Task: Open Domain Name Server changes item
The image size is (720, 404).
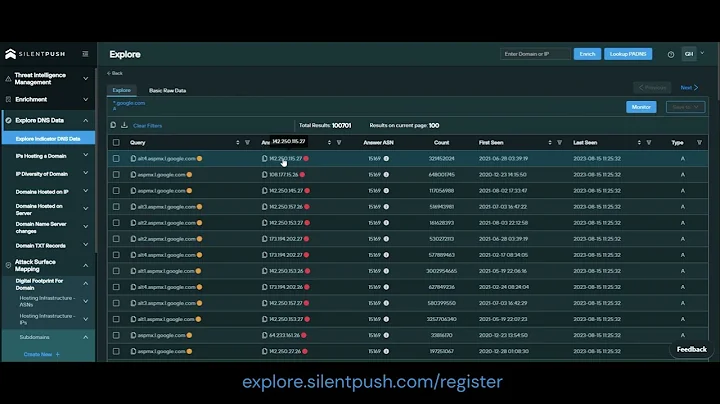Action: [41, 227]
